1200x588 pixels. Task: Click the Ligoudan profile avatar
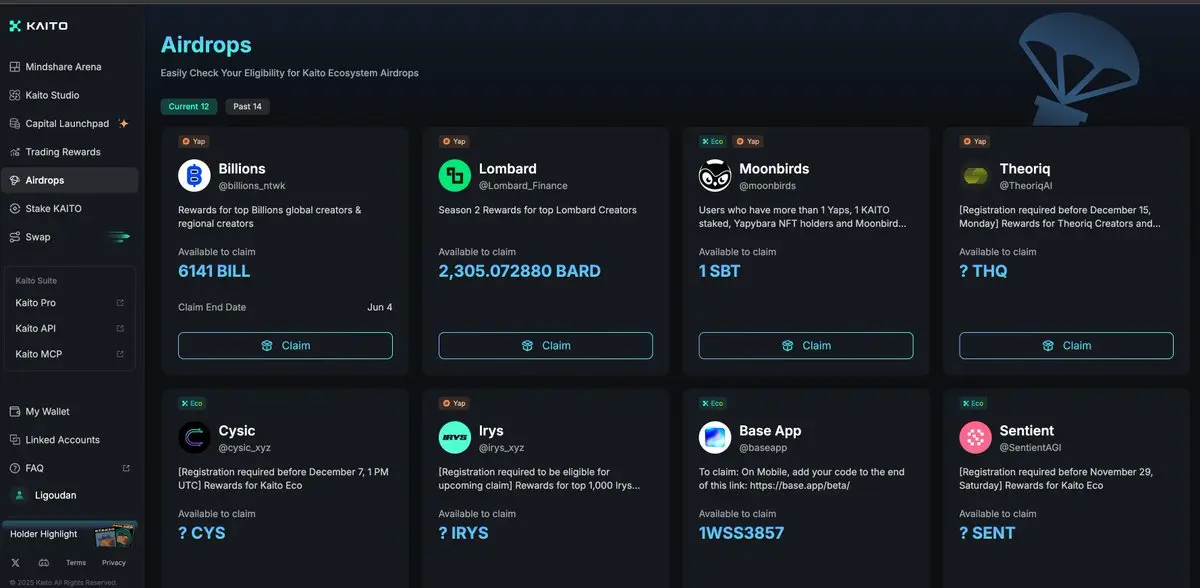18,495
